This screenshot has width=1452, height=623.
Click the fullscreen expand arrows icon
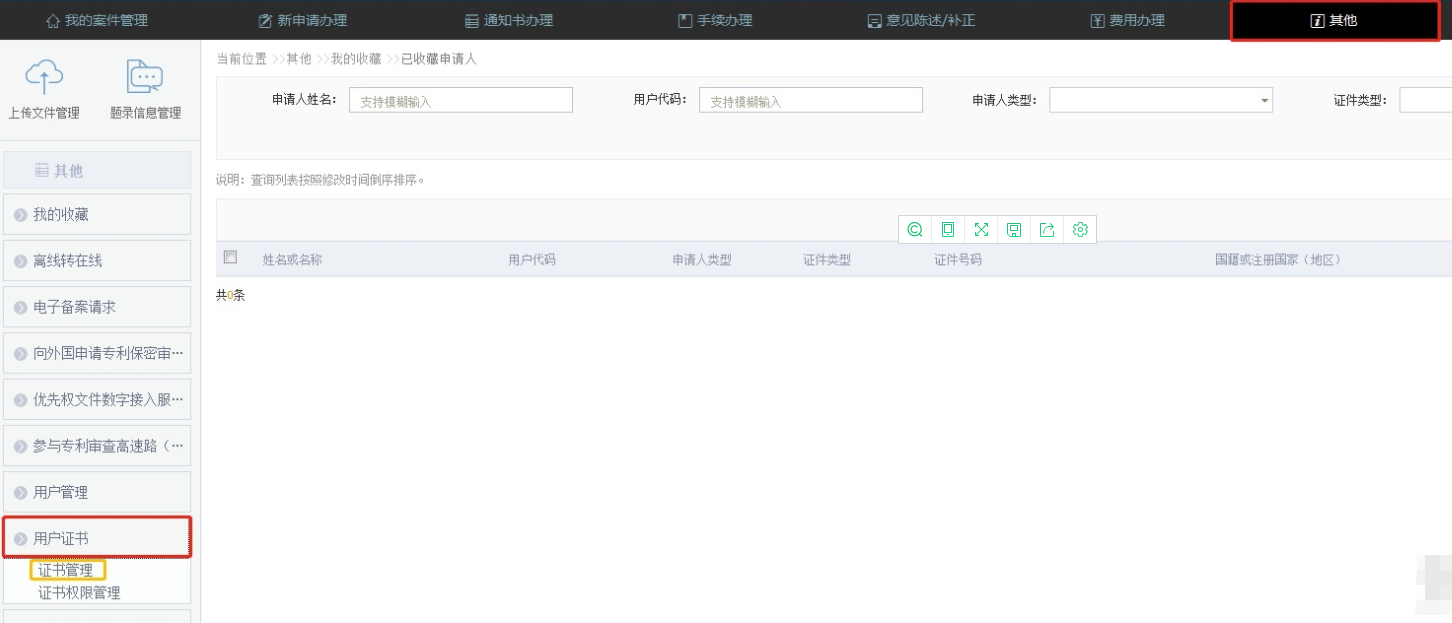(981, 230)
